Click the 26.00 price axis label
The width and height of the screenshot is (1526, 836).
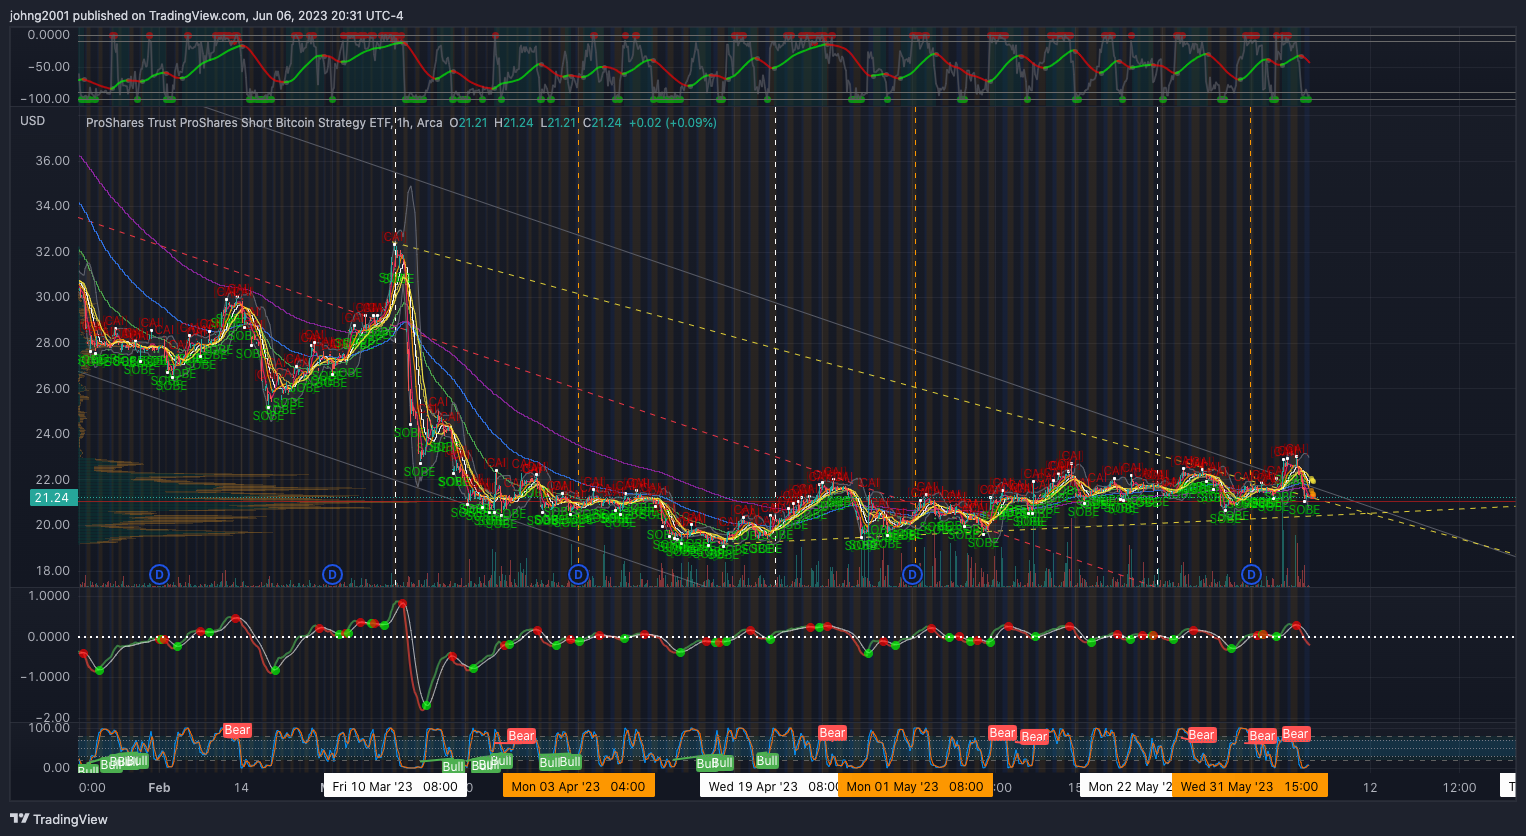tap(53, 389)
